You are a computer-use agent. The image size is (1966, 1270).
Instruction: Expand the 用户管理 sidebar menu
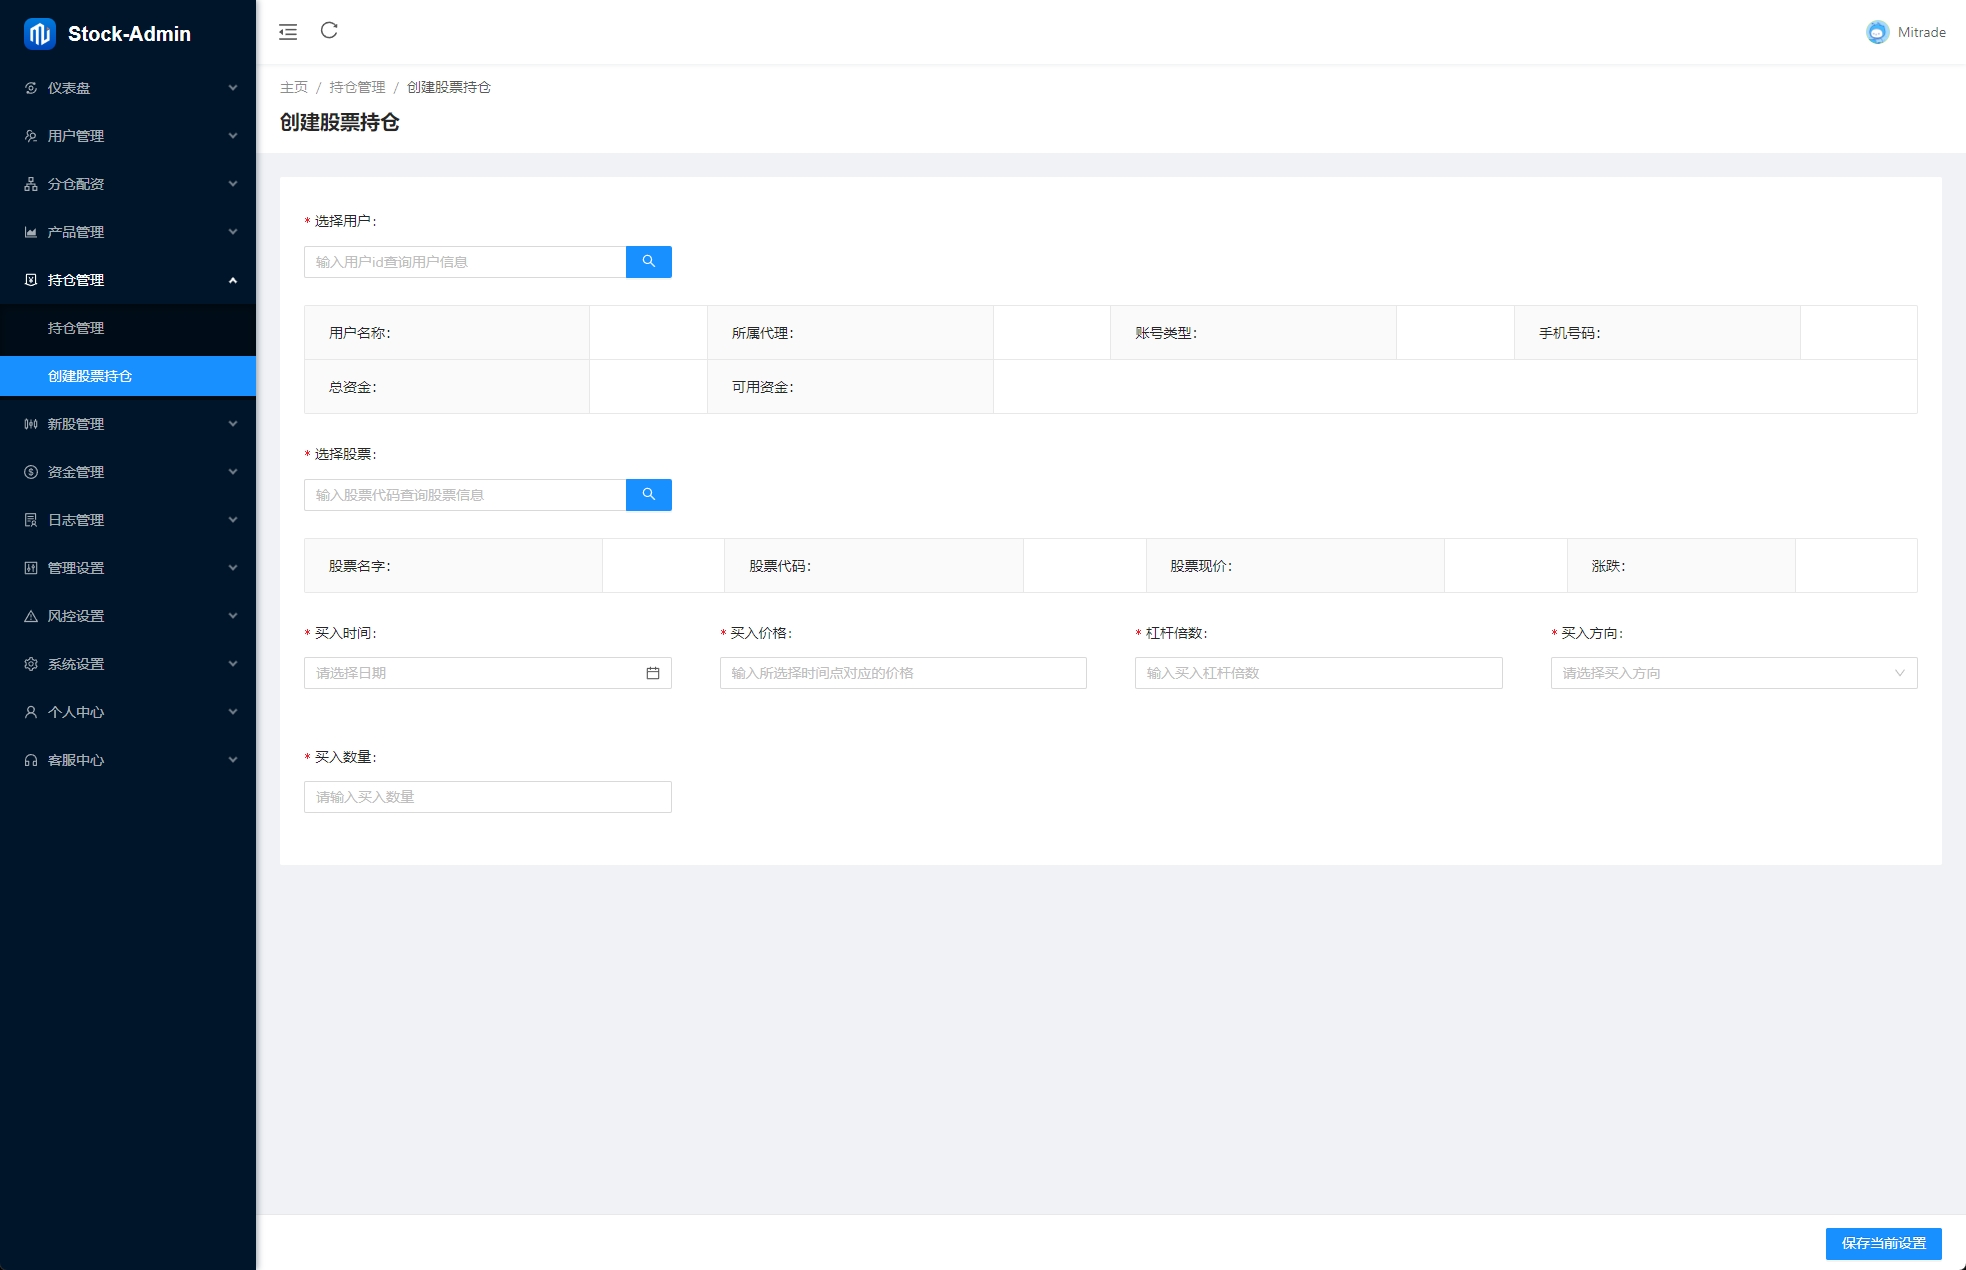[x=128, y=136]
